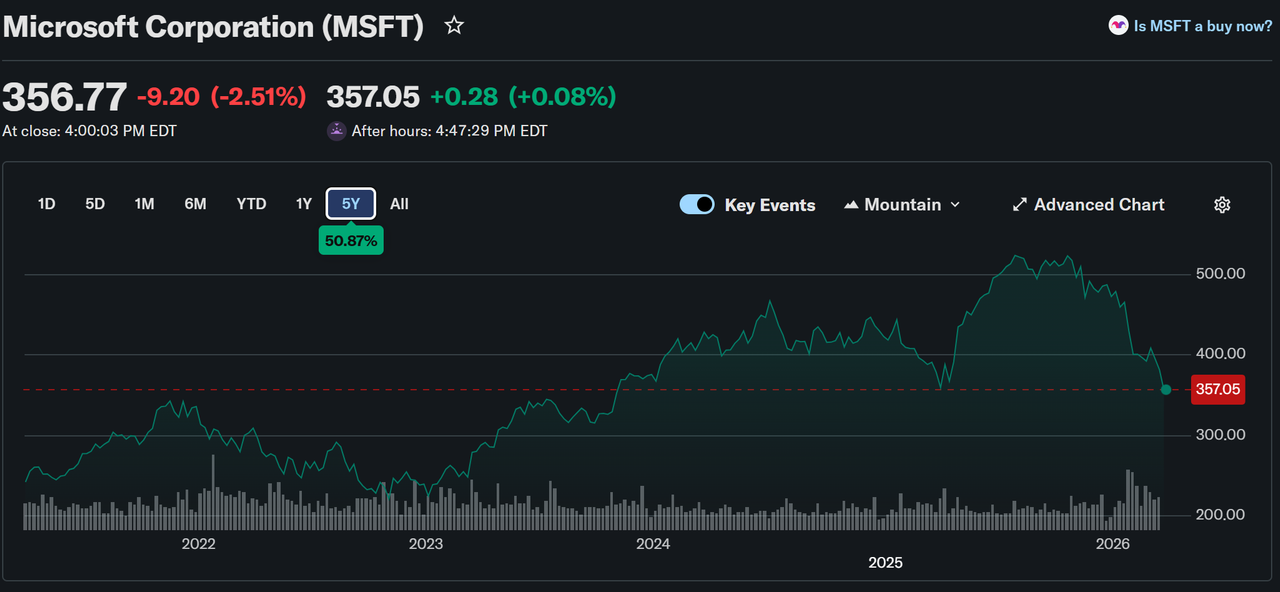Viewport: 1280px width, 592px height.
Task: Toggle the Key Events switch off
Action: [x=697, y=204]
